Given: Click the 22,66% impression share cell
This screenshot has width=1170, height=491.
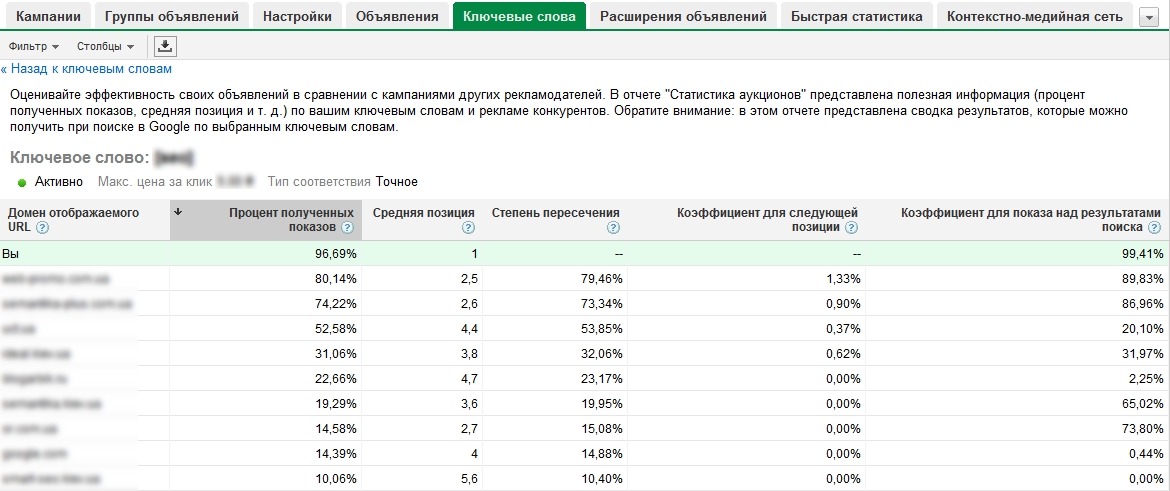Looking at the screenshot, I should (x=336, y=379).
